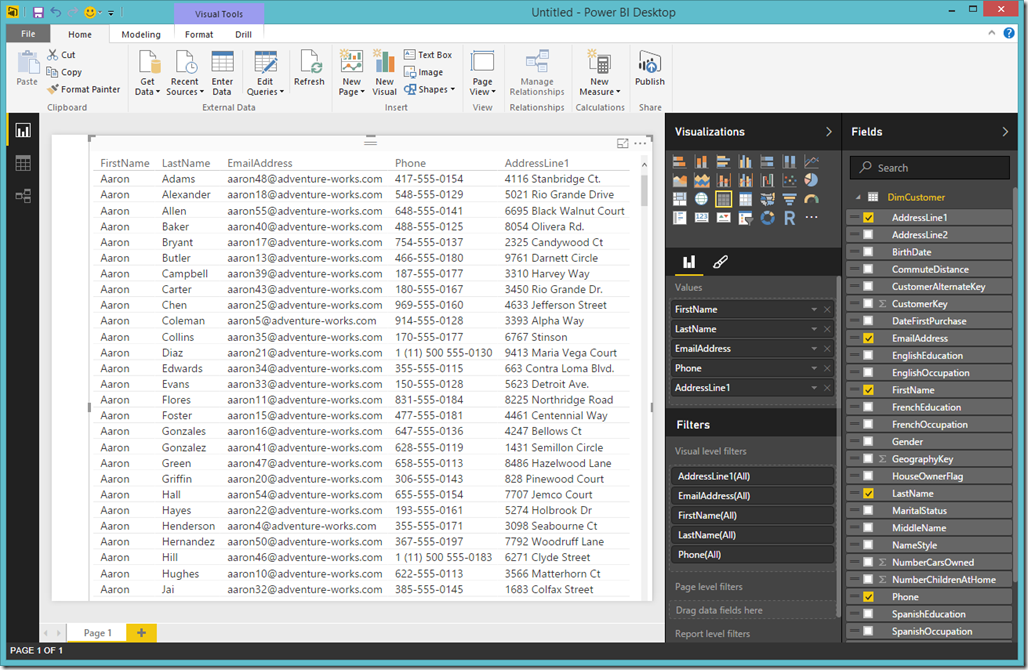
Task: Choose the clustered bar chart visualization
Action: coord(723,161)
